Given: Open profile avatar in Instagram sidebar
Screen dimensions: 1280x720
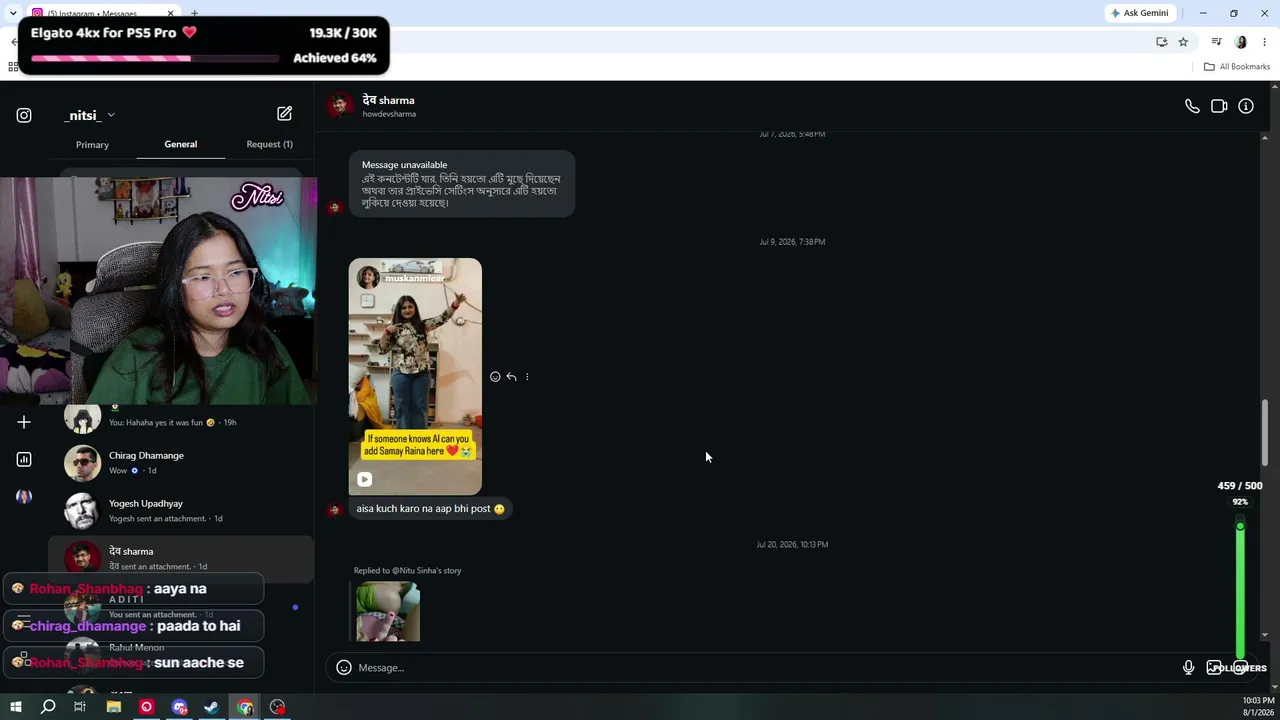Looking at the screenshot, I should click(x=24, y=496).
